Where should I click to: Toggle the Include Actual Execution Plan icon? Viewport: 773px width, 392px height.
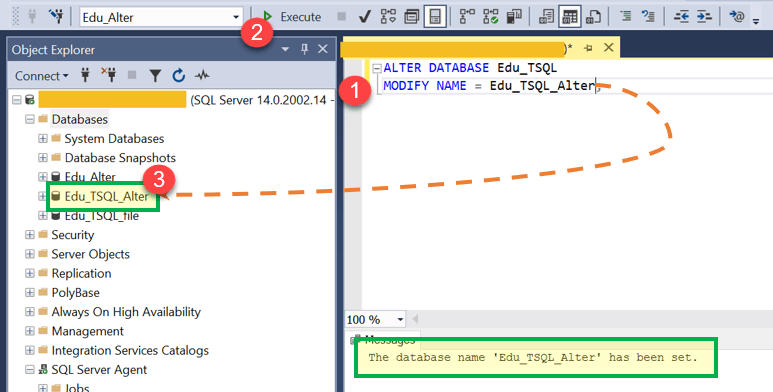(467, 17)
